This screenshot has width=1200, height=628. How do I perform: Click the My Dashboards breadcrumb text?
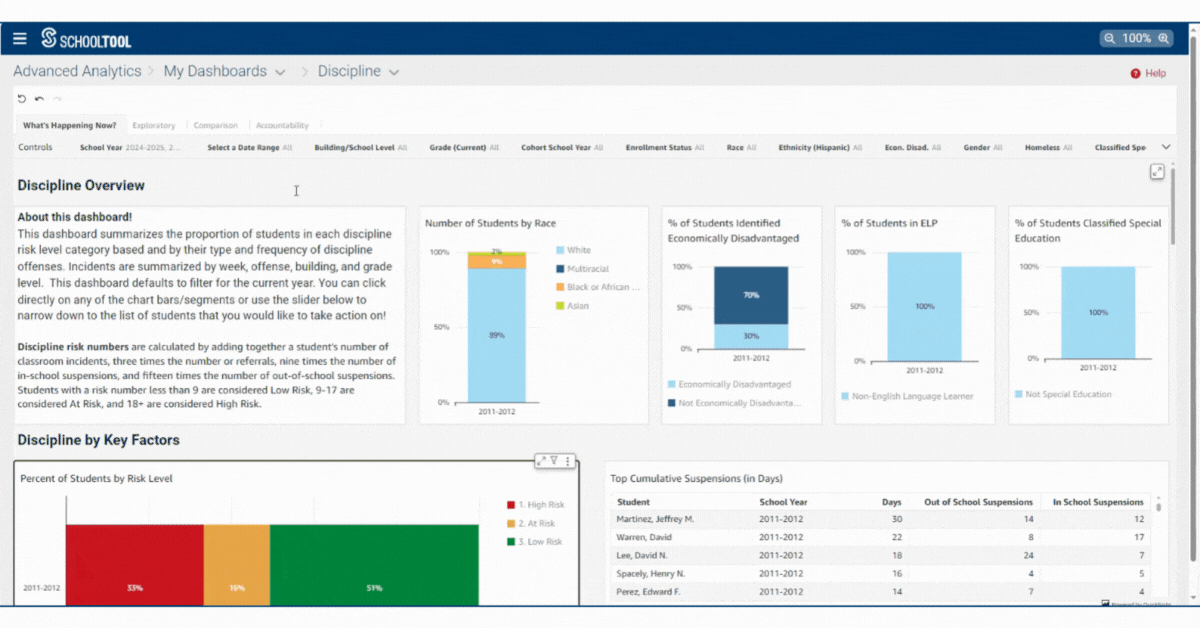click(x=215, y=72)
